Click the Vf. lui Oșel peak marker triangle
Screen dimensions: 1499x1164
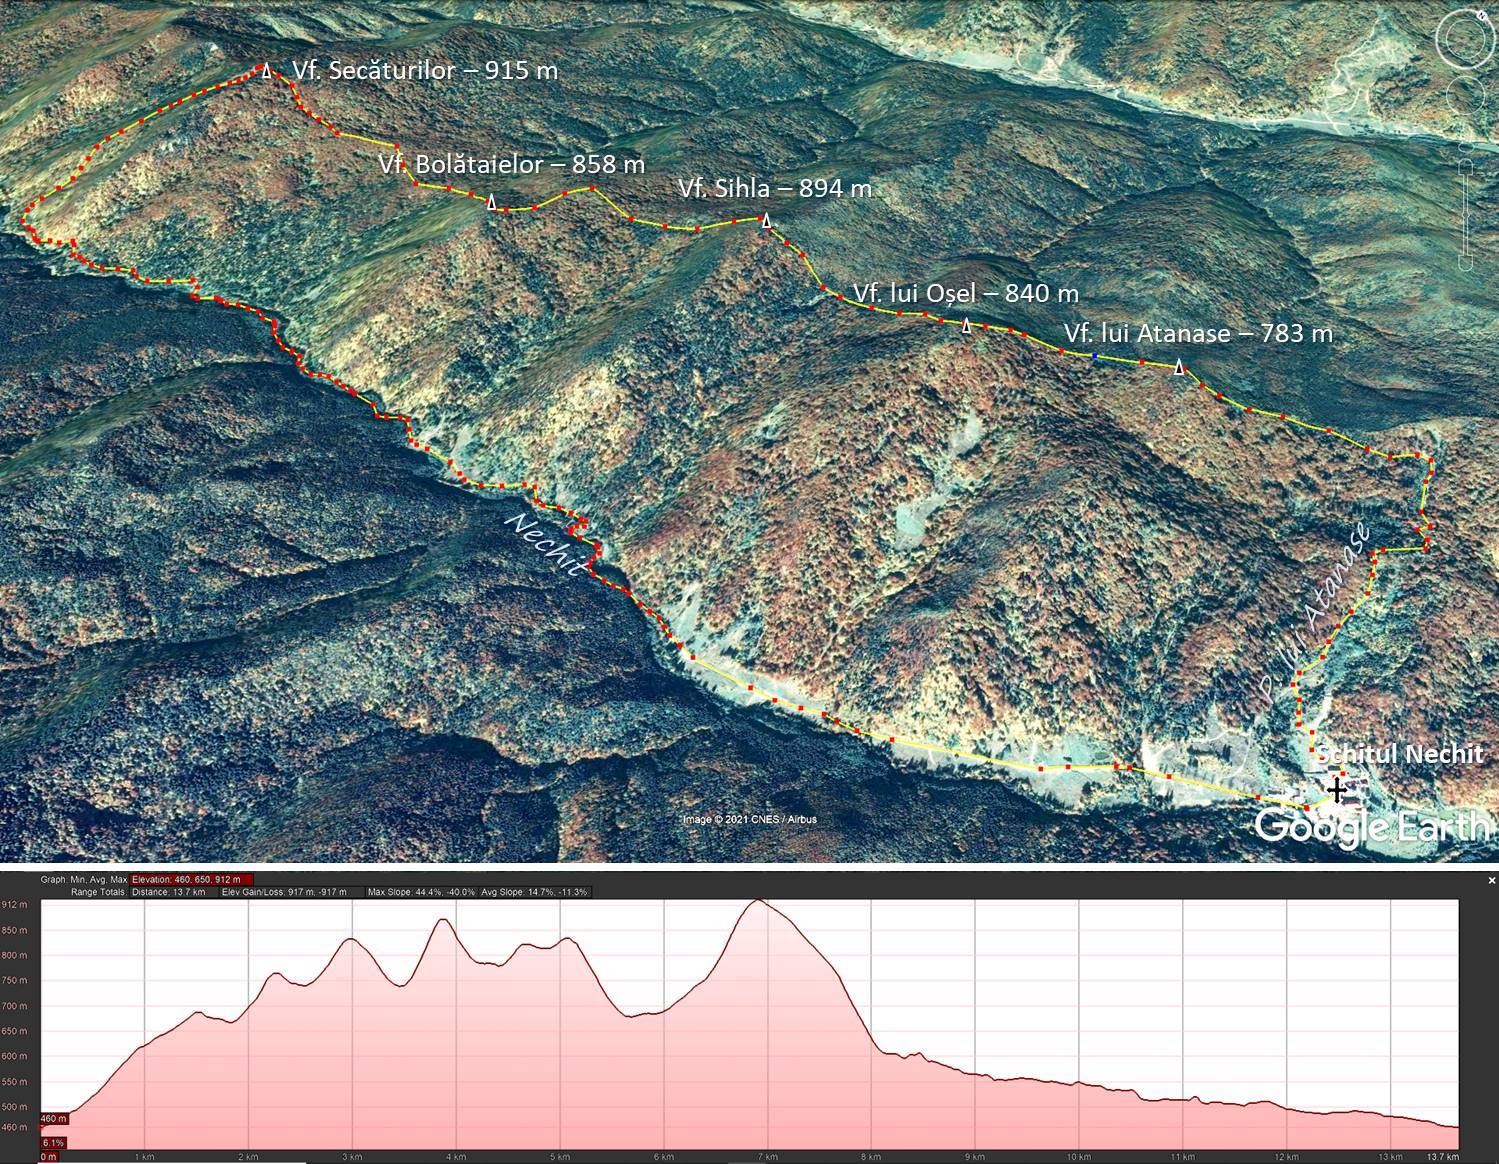[x=966, y=325]
